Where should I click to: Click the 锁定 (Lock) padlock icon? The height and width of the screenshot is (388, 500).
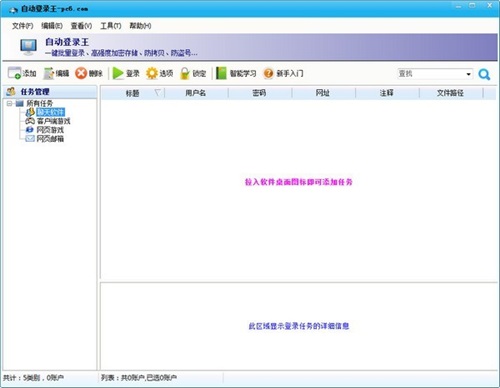185,73
